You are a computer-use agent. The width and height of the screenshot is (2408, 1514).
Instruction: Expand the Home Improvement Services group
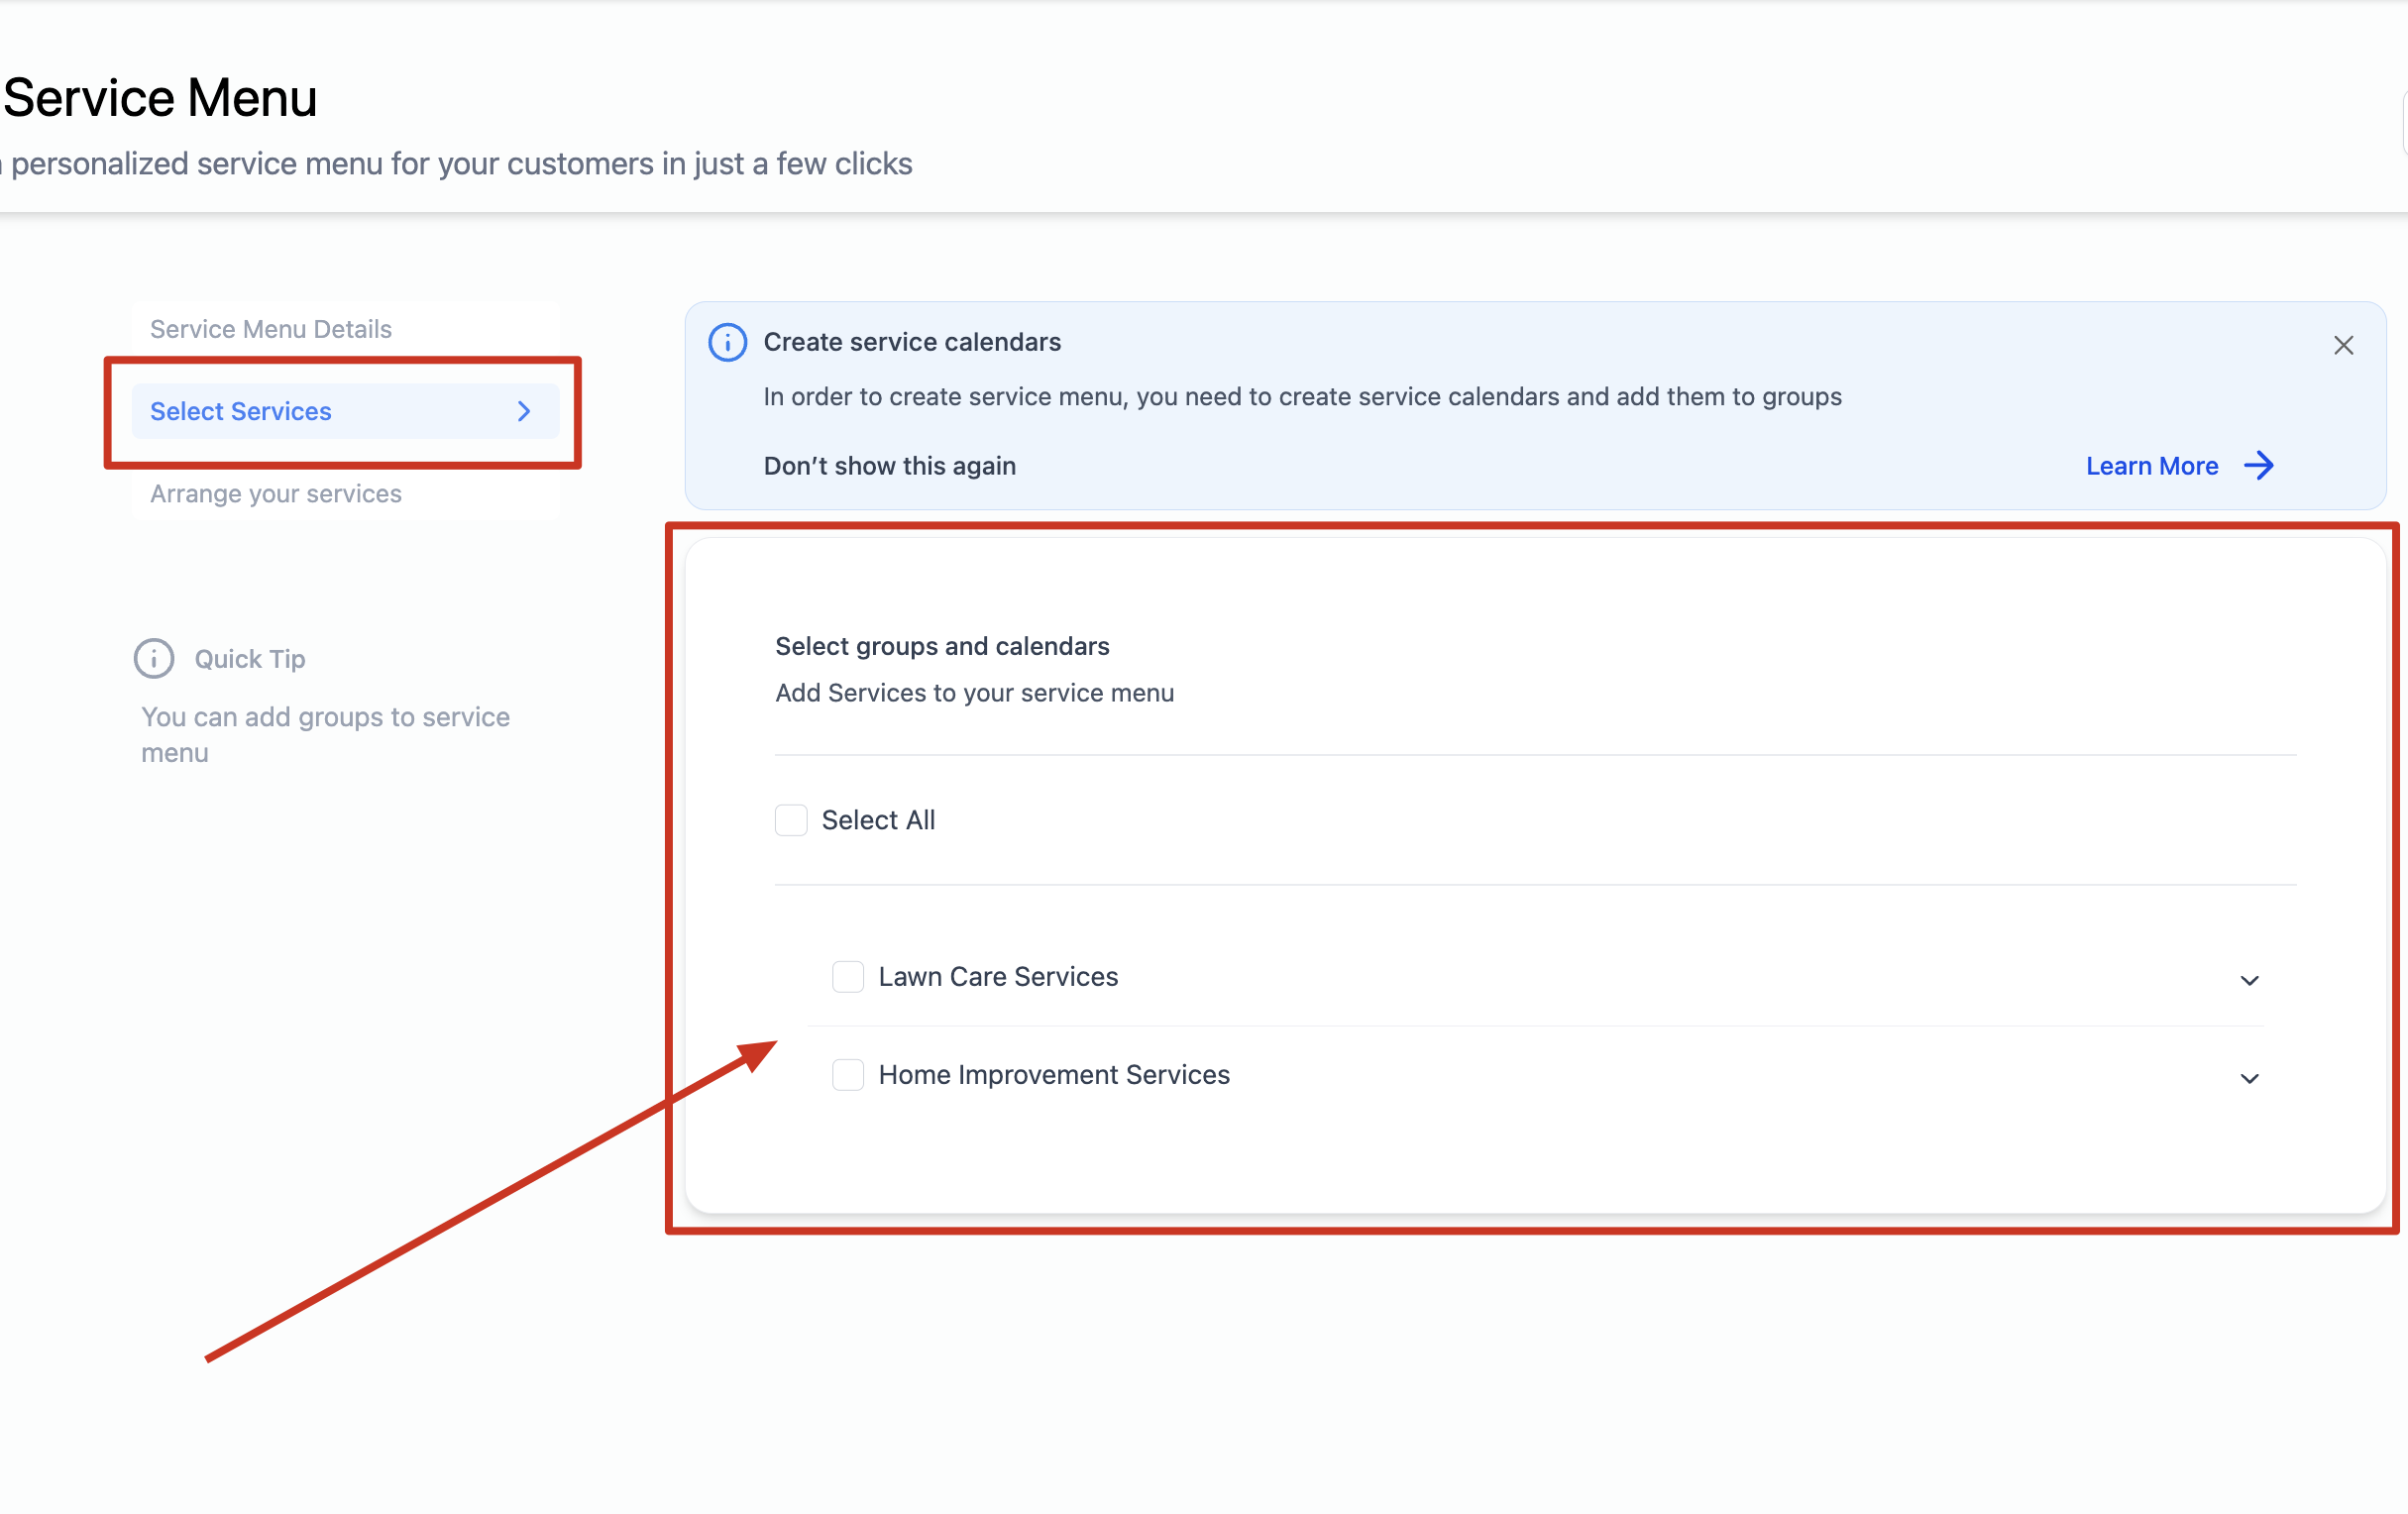(x=2249, y=1079)
